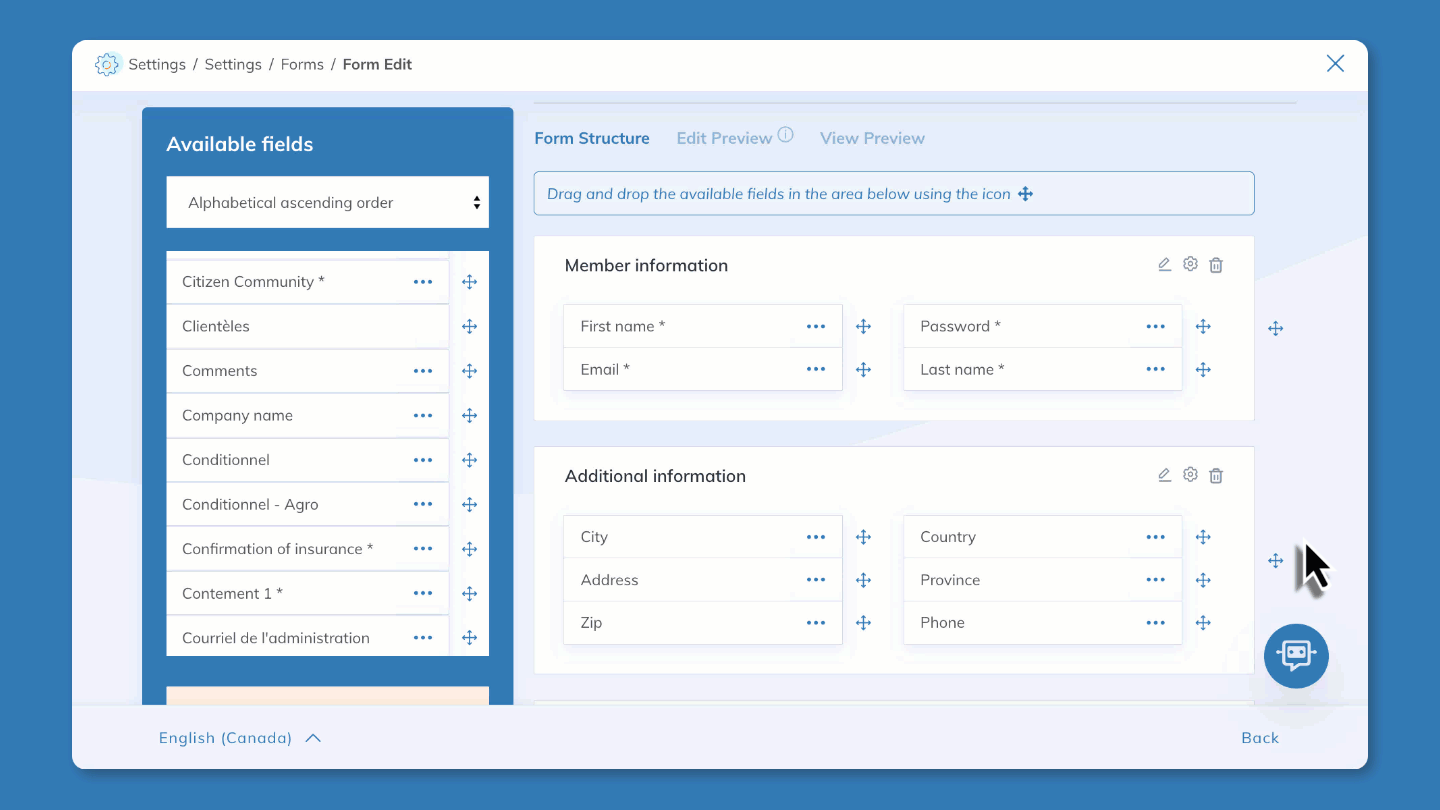Click the drag icon next to First name
The height and width of the screenshot is (810, 1440).
[864, 327]
